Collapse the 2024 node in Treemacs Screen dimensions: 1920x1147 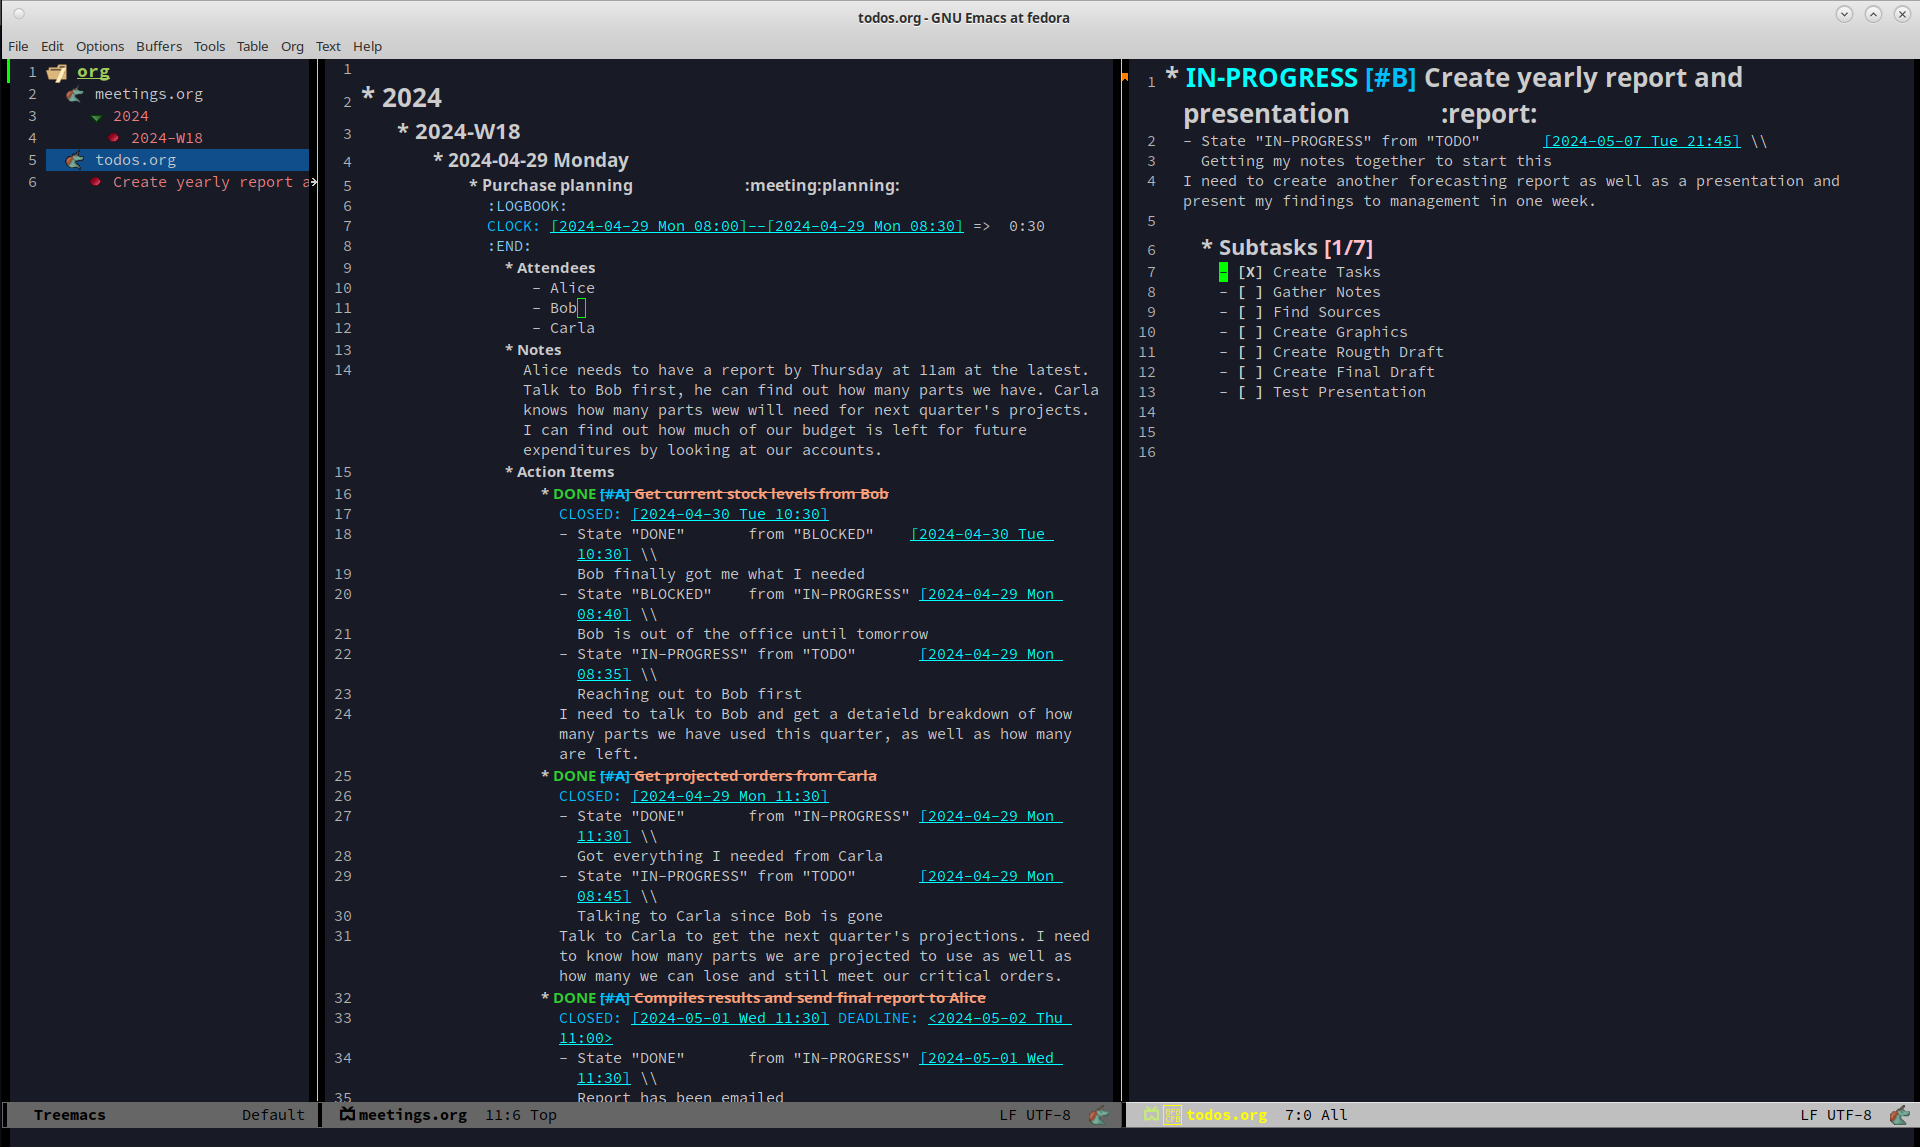pyautogui.click(x=97, y=117)
